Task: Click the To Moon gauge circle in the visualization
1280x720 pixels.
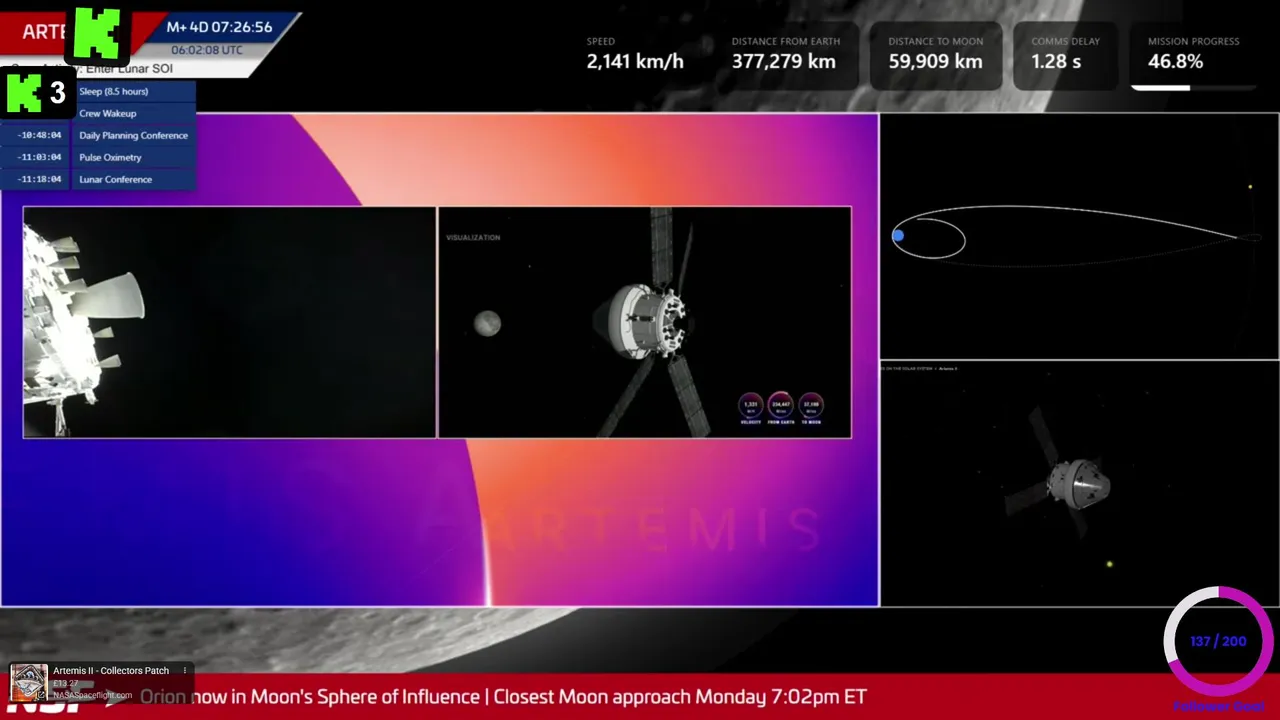Action: point(811,405)
